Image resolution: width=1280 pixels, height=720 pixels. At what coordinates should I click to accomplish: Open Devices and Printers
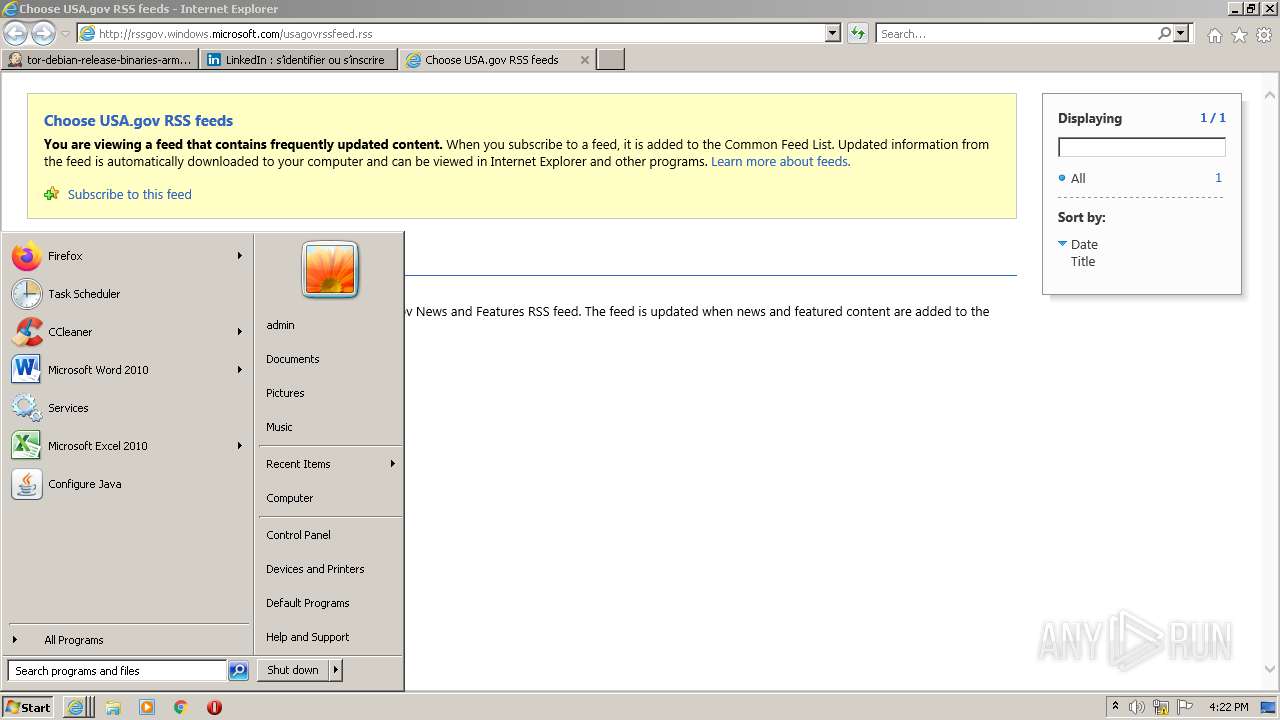(315, 569)
